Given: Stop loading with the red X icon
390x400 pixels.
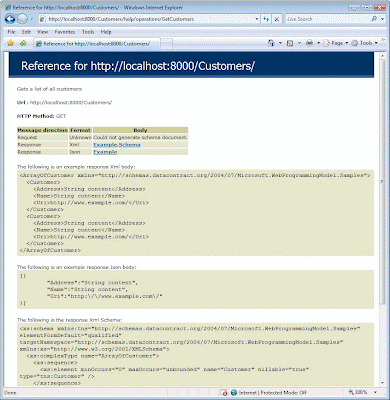Looking at the screenshot, I should pos(277,19).
